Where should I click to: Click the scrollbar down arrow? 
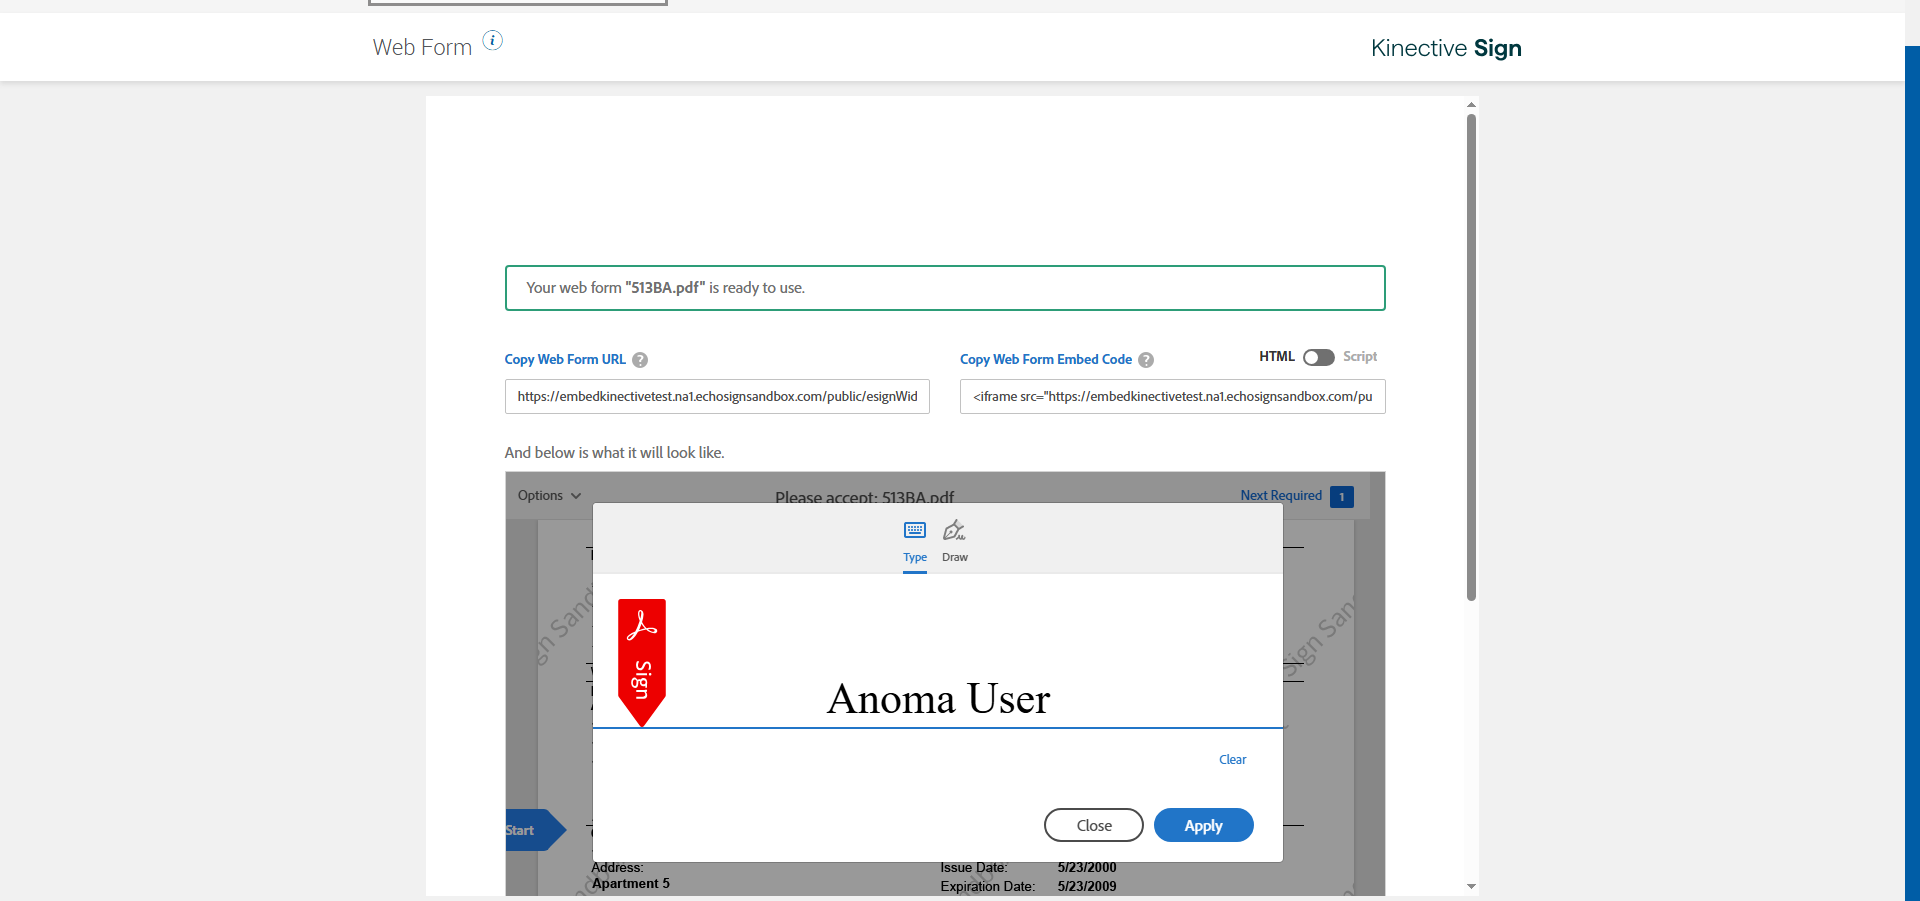[x=1471, y=886]
